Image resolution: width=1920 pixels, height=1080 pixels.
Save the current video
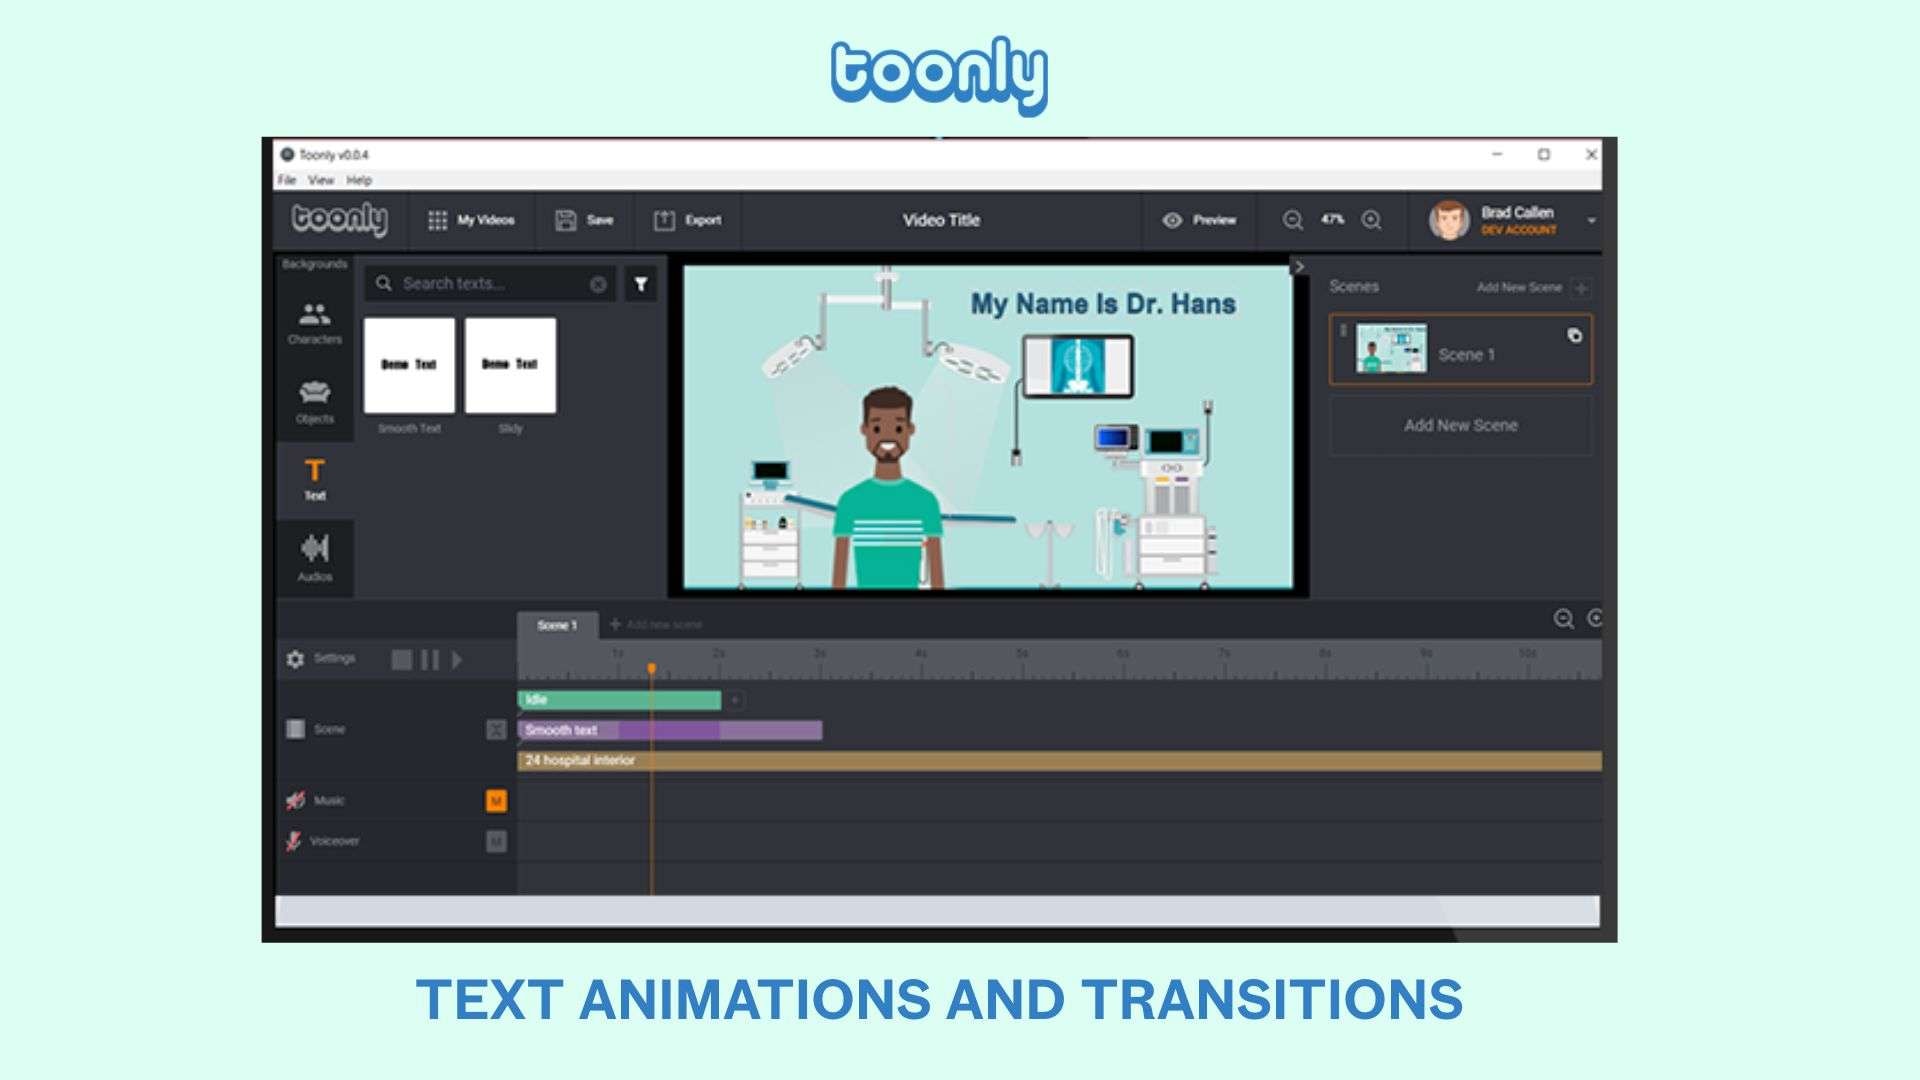(x=584, y=220)
